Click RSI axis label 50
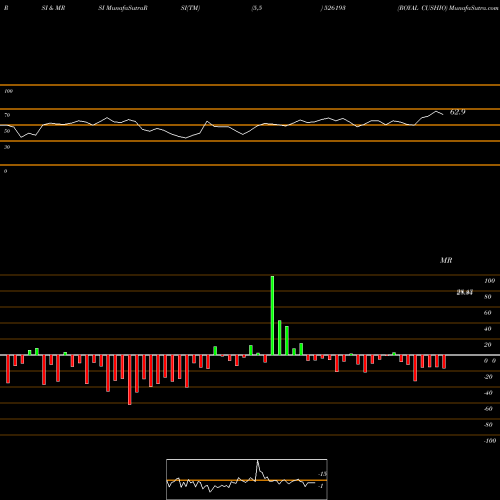 click(7, 131)
